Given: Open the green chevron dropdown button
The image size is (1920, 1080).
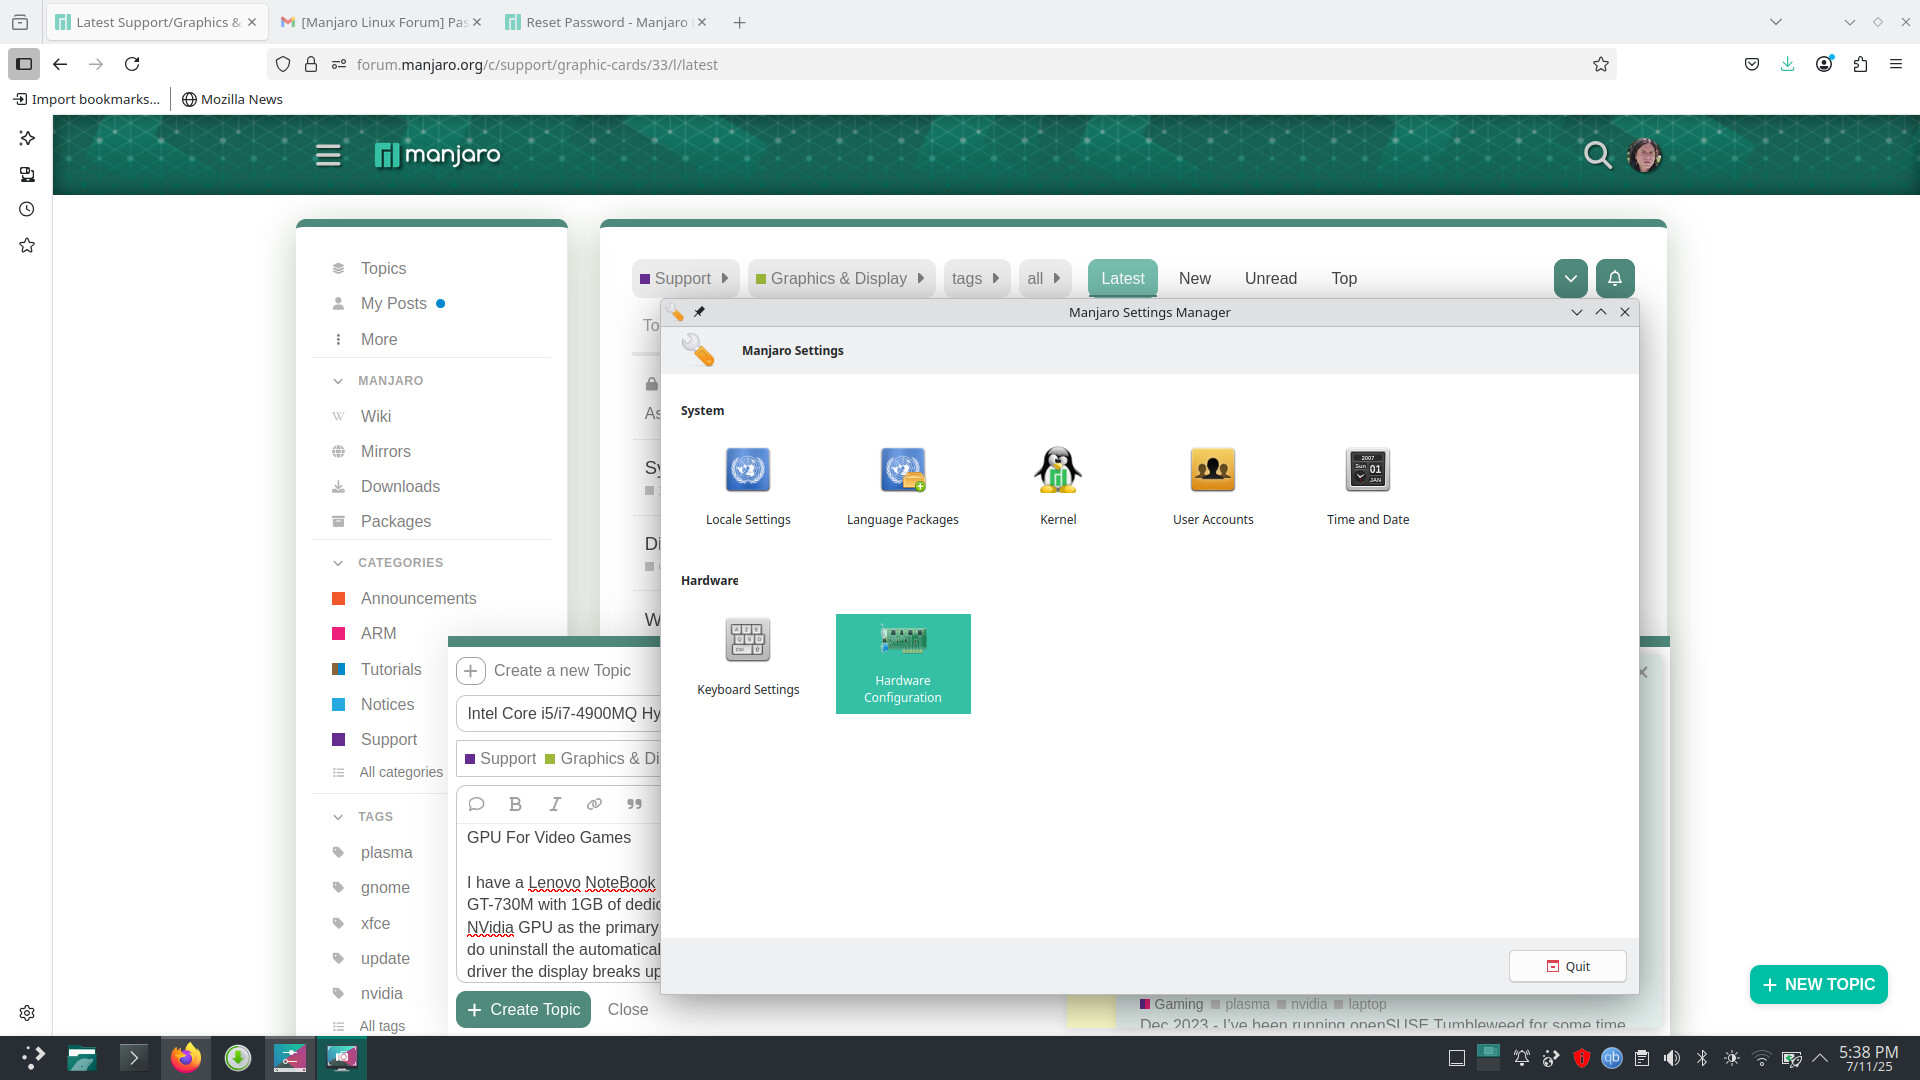Looking at the screenshot, I should click(1571, 278).
